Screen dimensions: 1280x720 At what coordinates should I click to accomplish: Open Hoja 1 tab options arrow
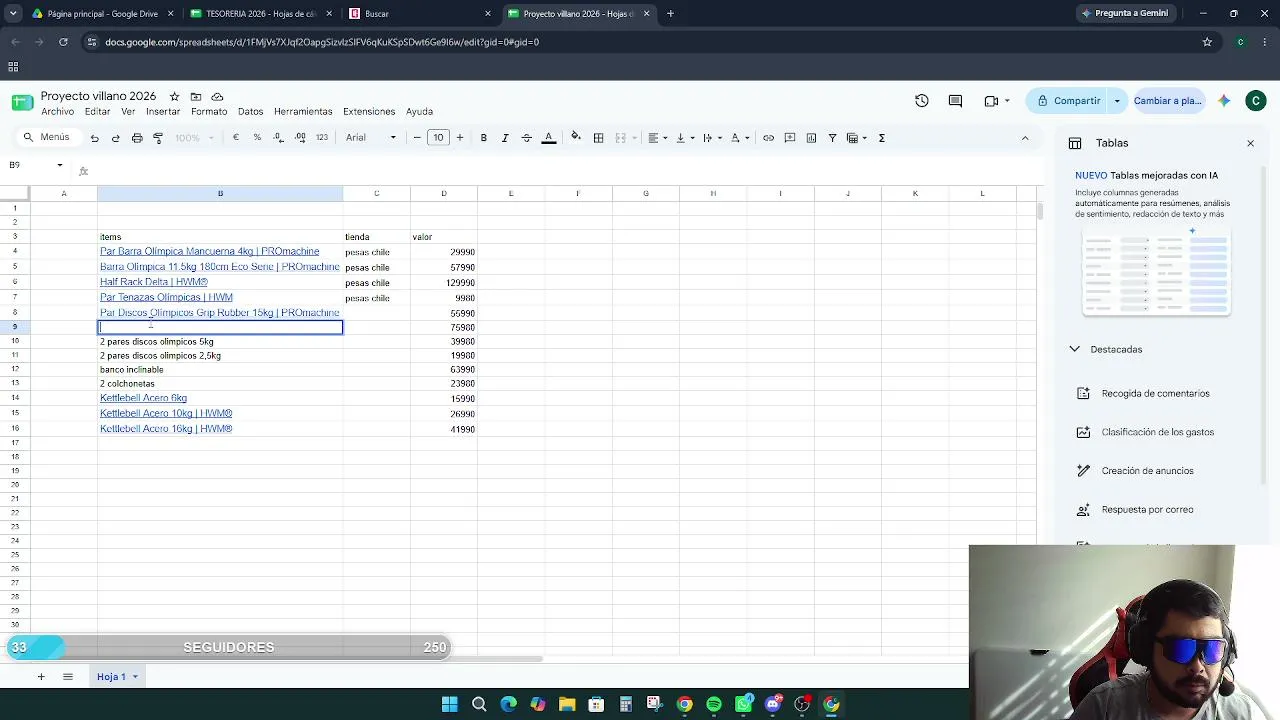click(x=134, y=677)
